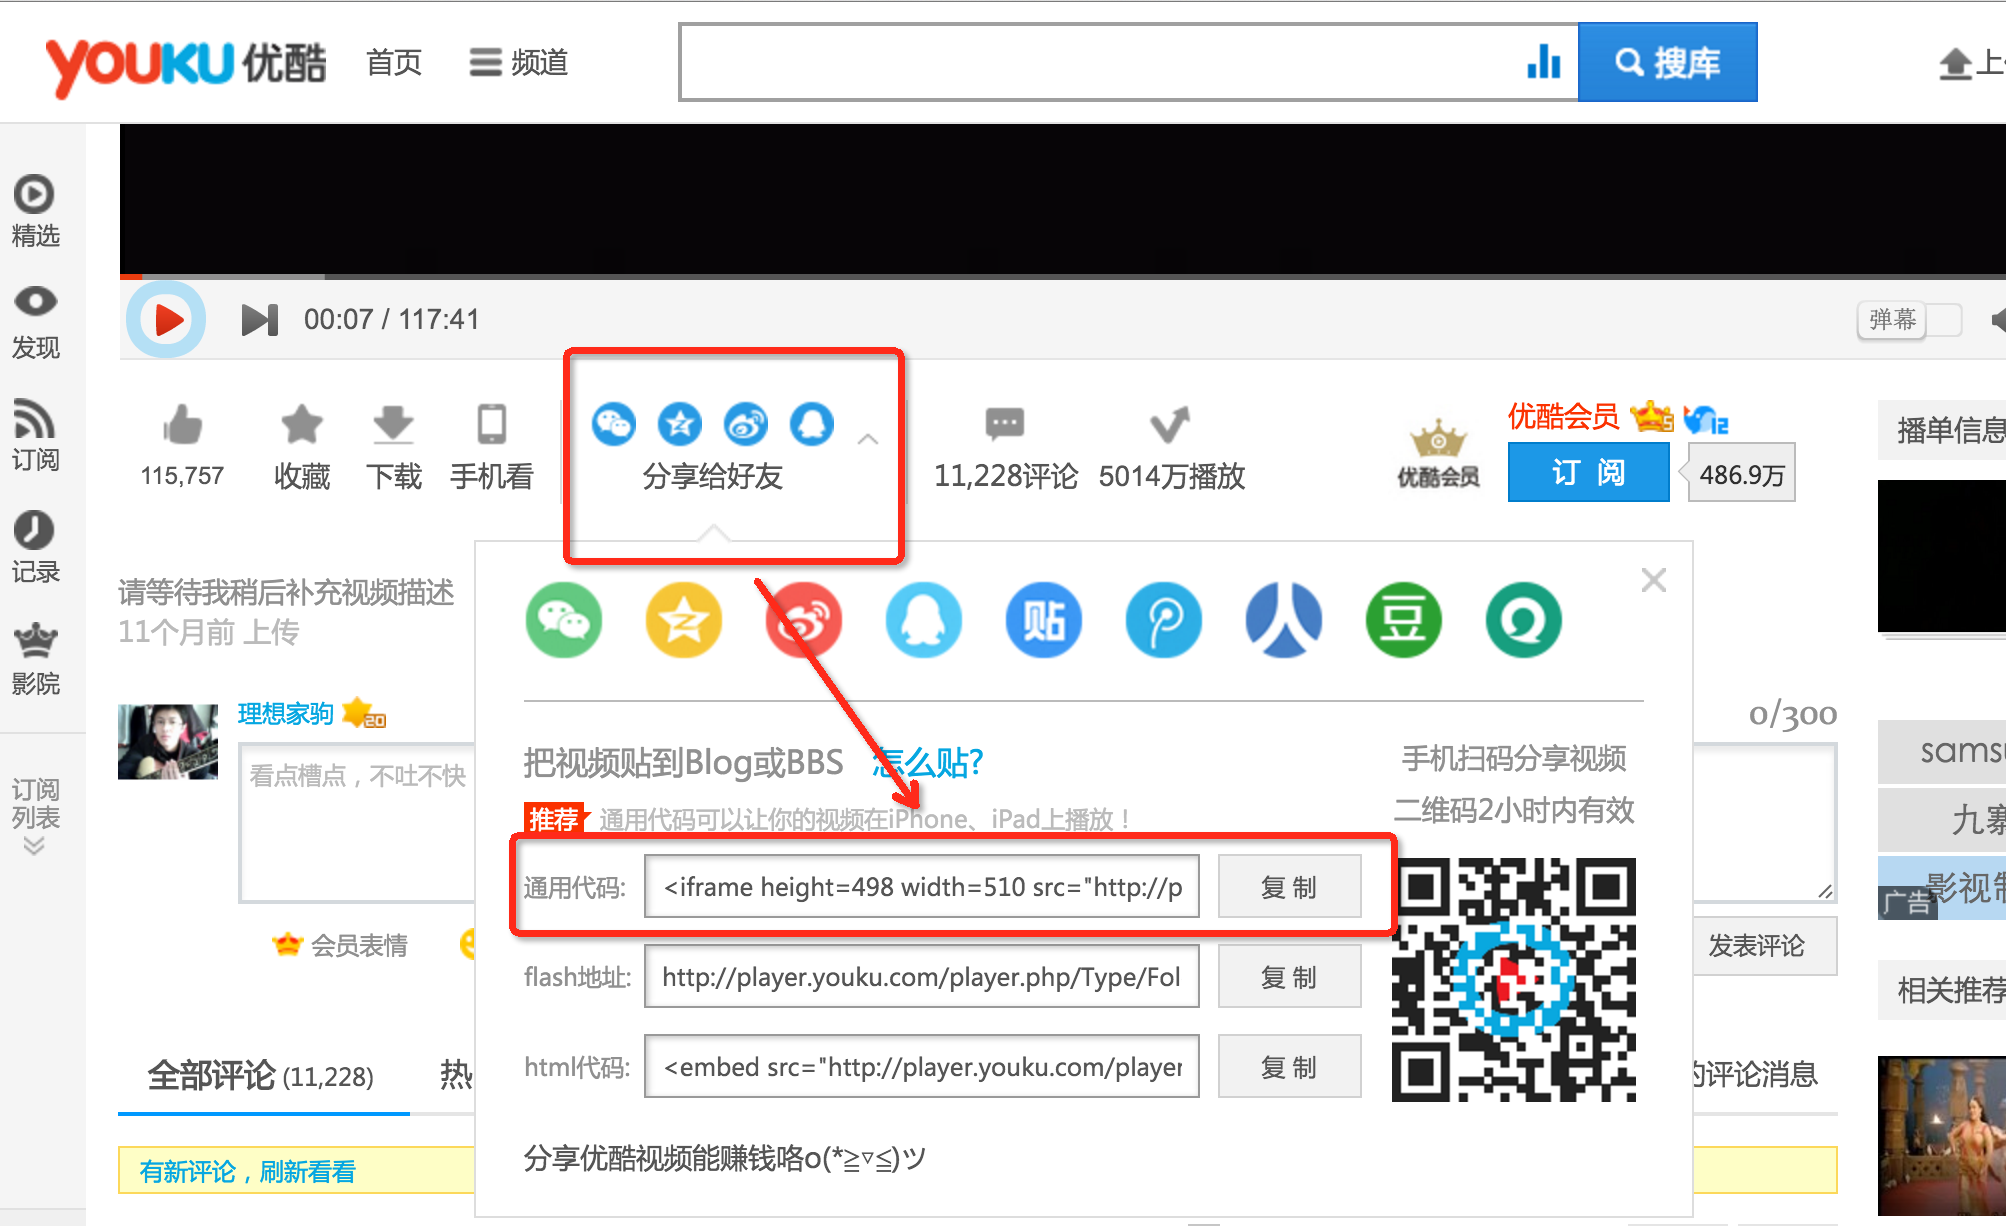
Task: Share to Douban 豆 icon
Action: coord(1404,620)
